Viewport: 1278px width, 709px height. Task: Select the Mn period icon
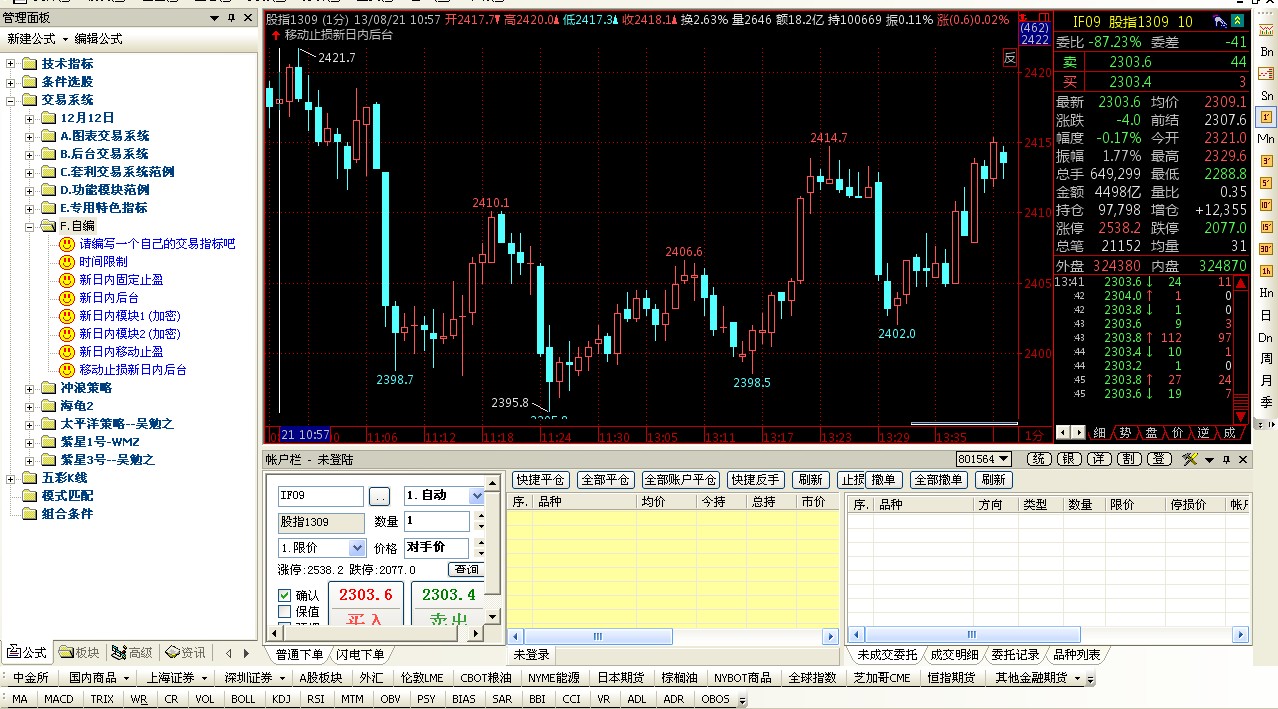tap(1266, 138)
